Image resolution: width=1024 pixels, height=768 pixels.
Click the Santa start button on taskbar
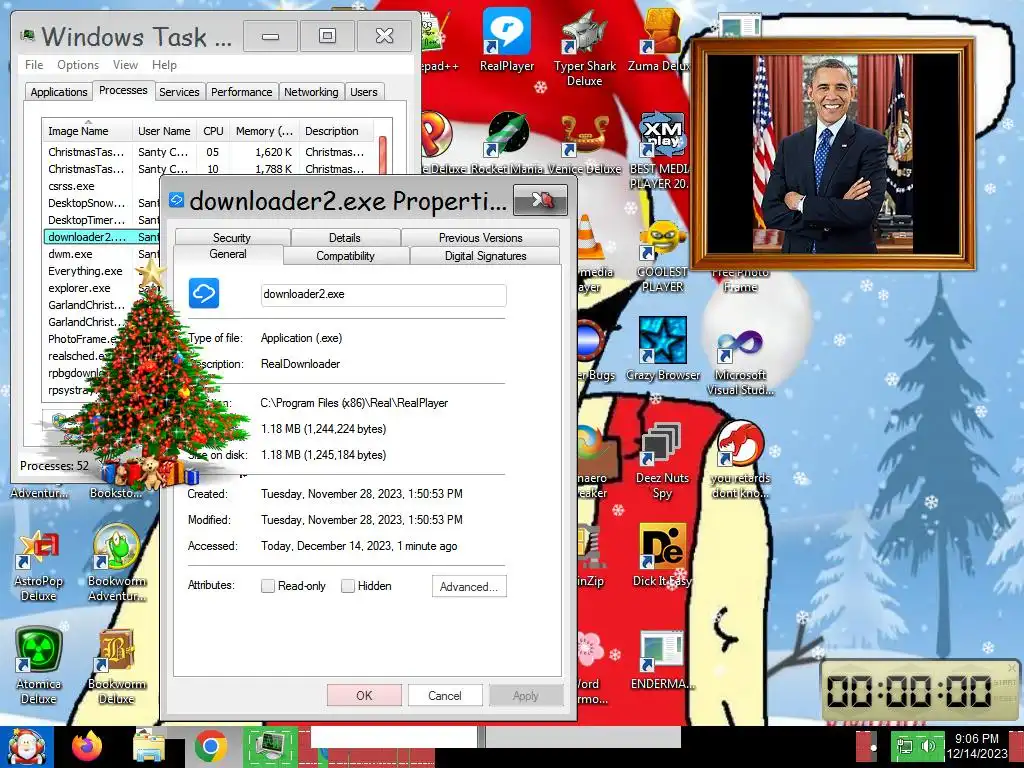click(x=26, y=746)
